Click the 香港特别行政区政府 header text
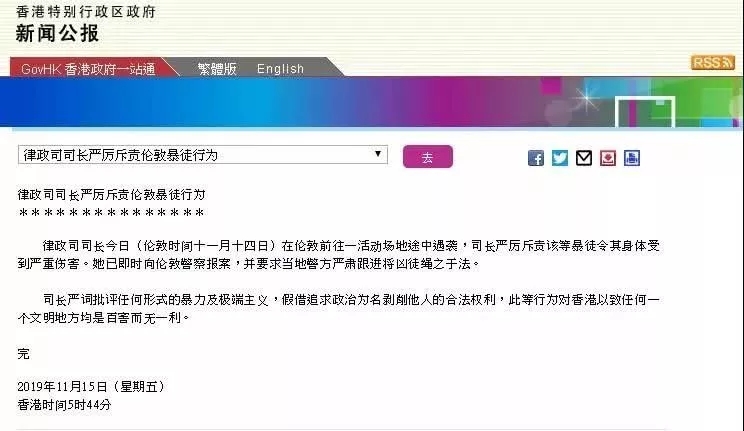This screenshot has width=744, height=431. [x=86, y=11]
